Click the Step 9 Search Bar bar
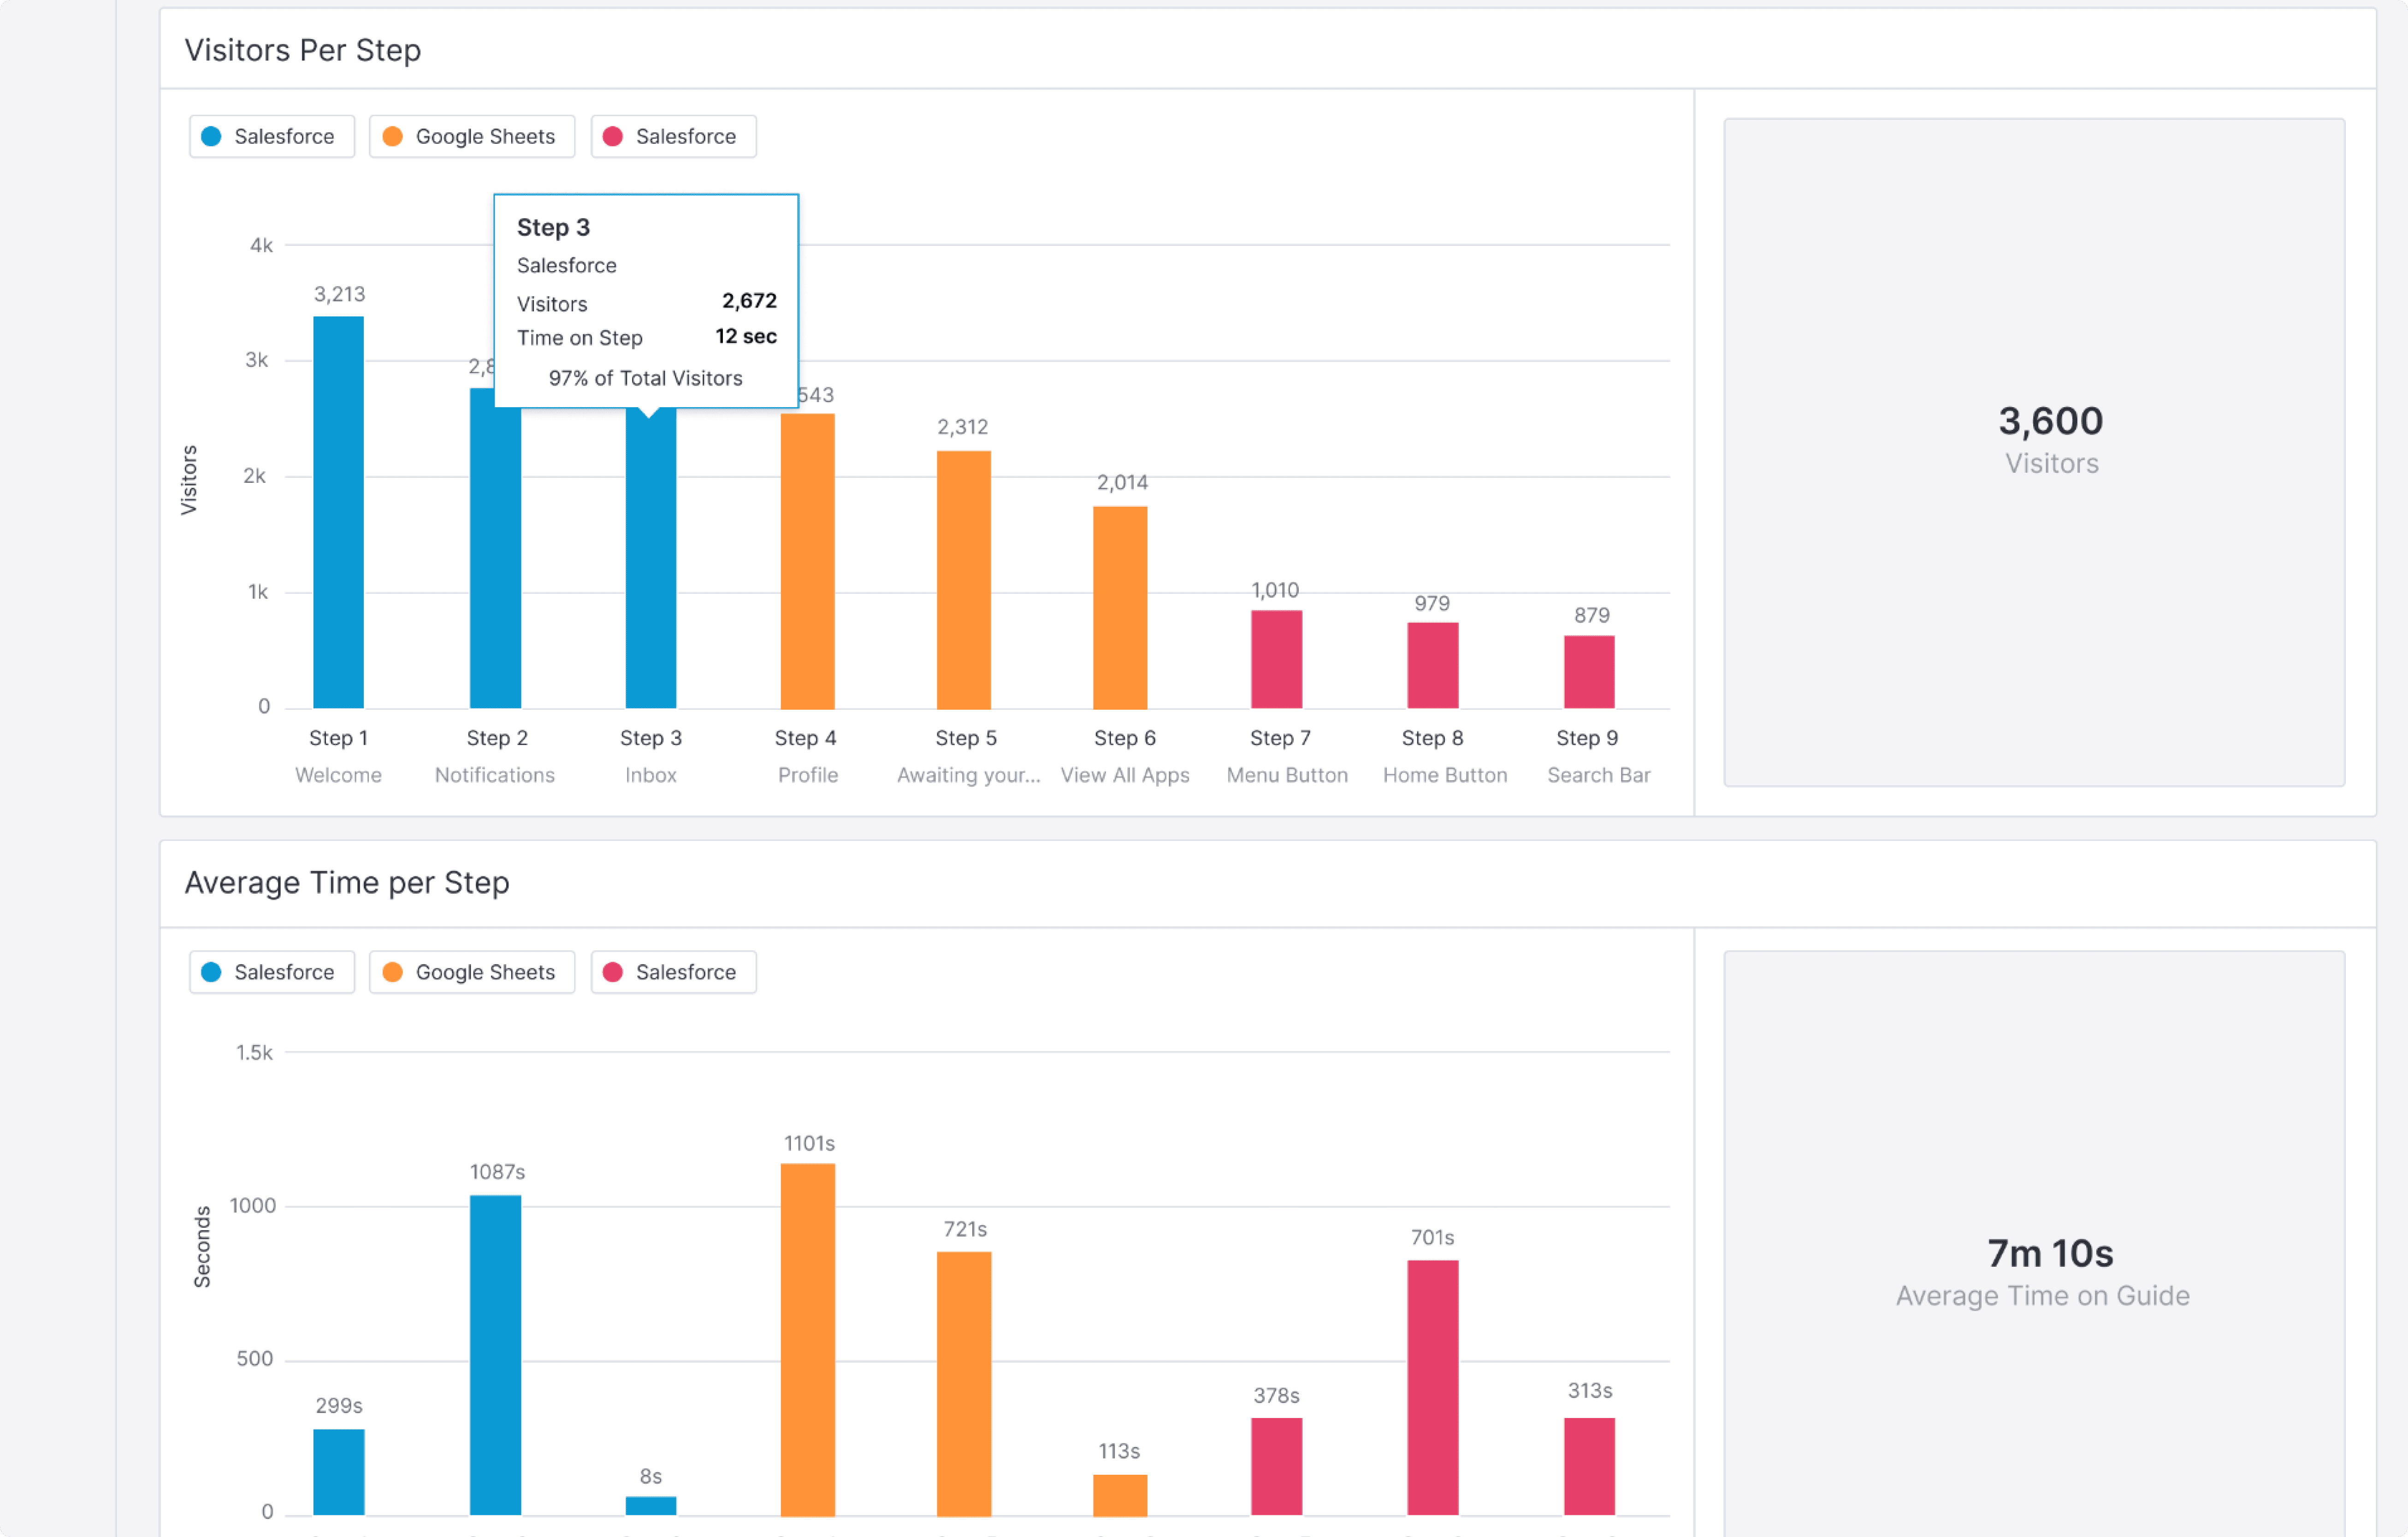 point(1589,671)
